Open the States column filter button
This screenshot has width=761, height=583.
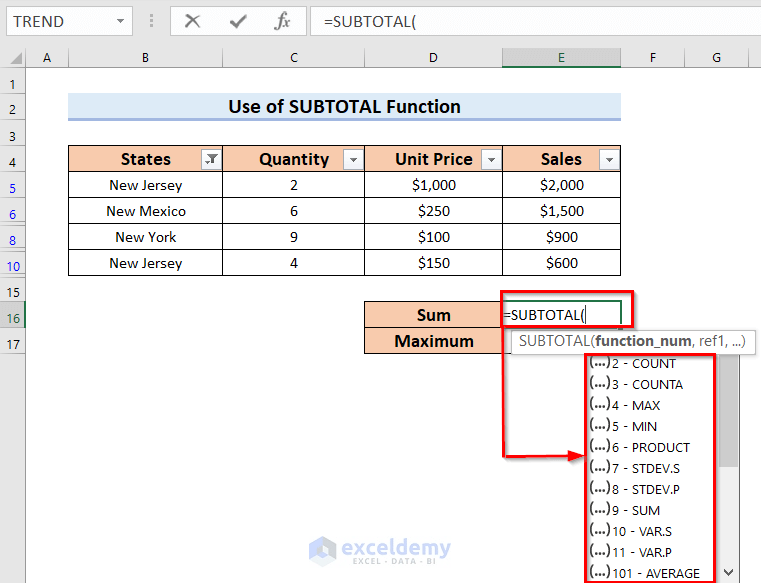click(x=211, y=159)
